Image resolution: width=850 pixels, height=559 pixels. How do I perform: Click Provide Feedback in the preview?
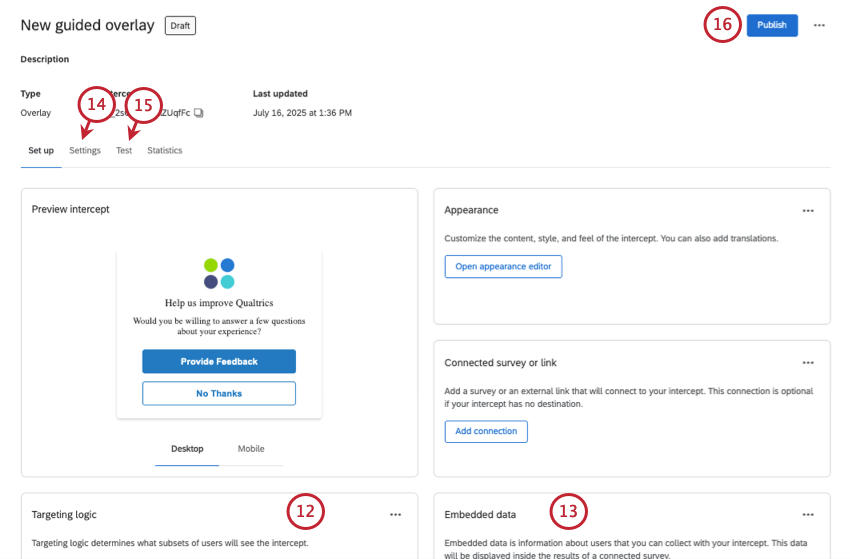(x=219, y=362)
